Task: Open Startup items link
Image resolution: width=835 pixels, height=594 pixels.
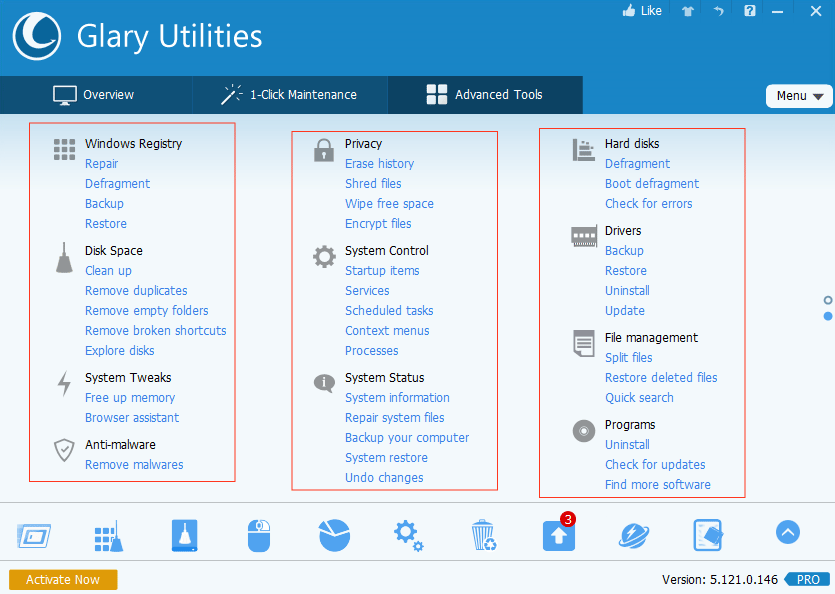Action: pyautogui.click(x=382, y=271)
